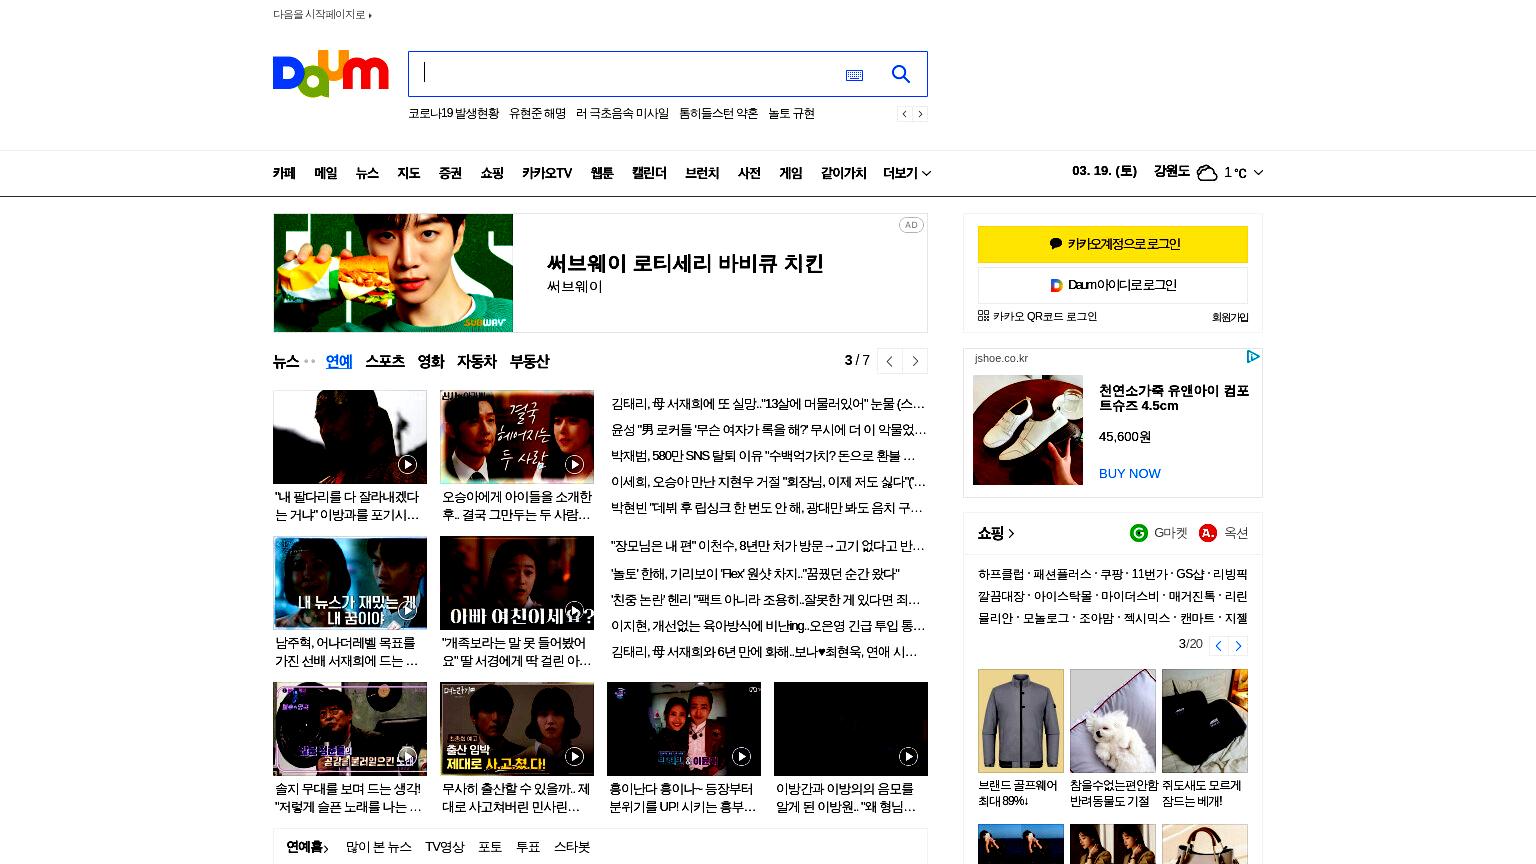Click 스타봇 link
This screenshot has width=1536, height=864.
(572, 847)
